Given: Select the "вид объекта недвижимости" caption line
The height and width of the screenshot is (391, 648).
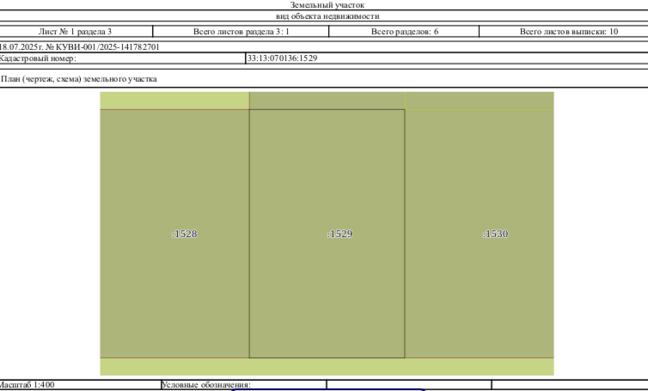Looking at the screenshot, I should 327,16.
